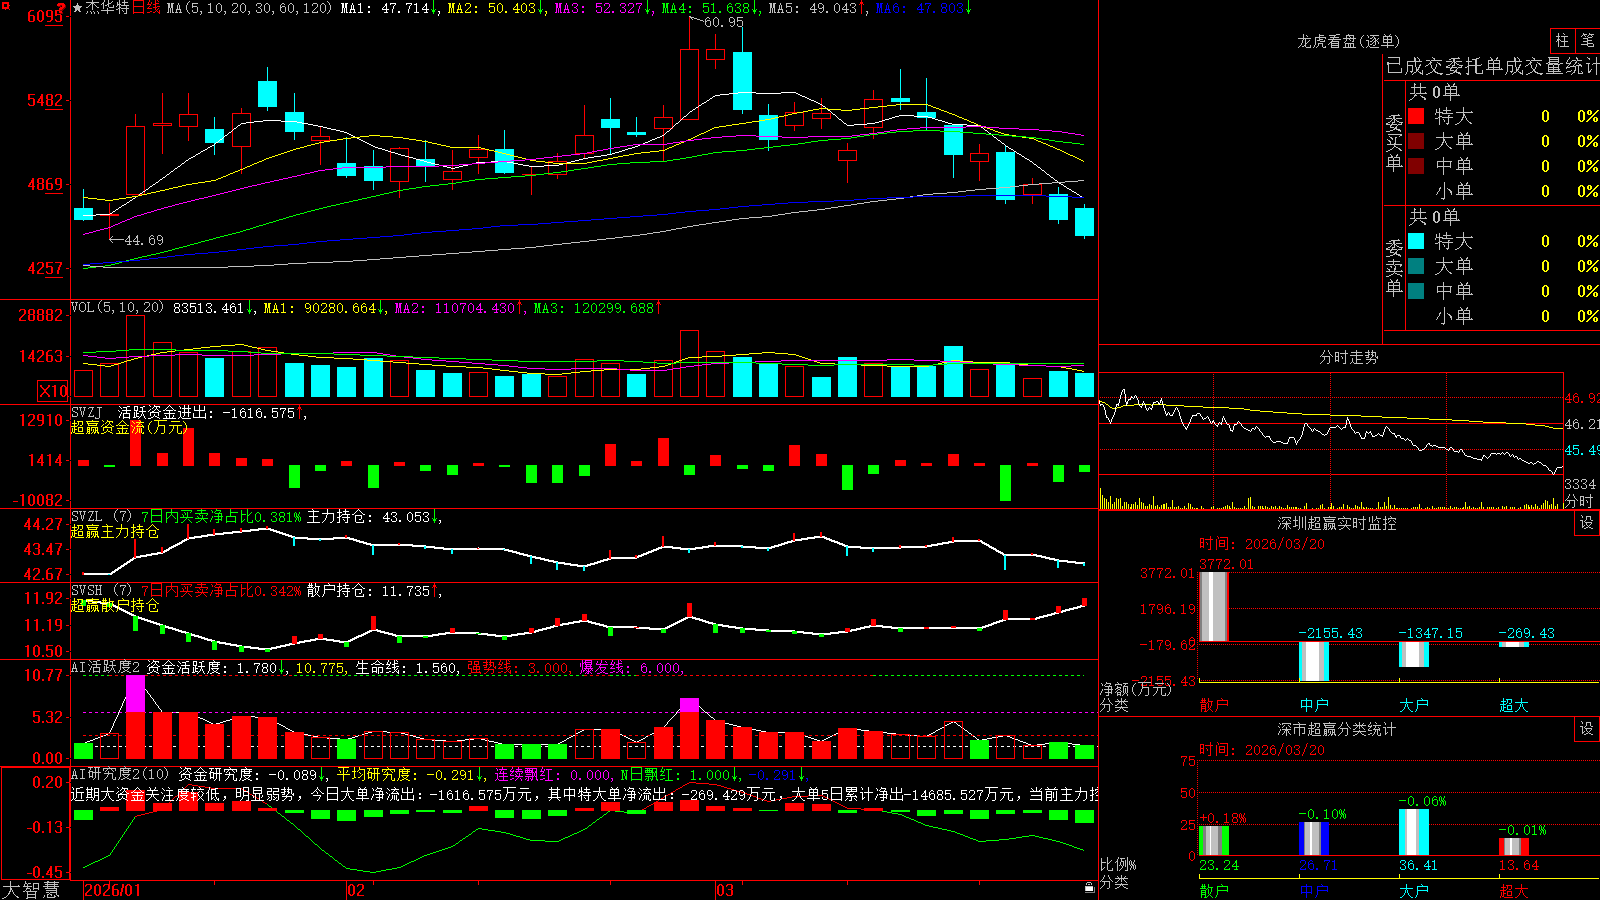Click the 深市超赢分类统计 panel title
The width and height of the screenshot is (1600, 900).
point(1337,729)
